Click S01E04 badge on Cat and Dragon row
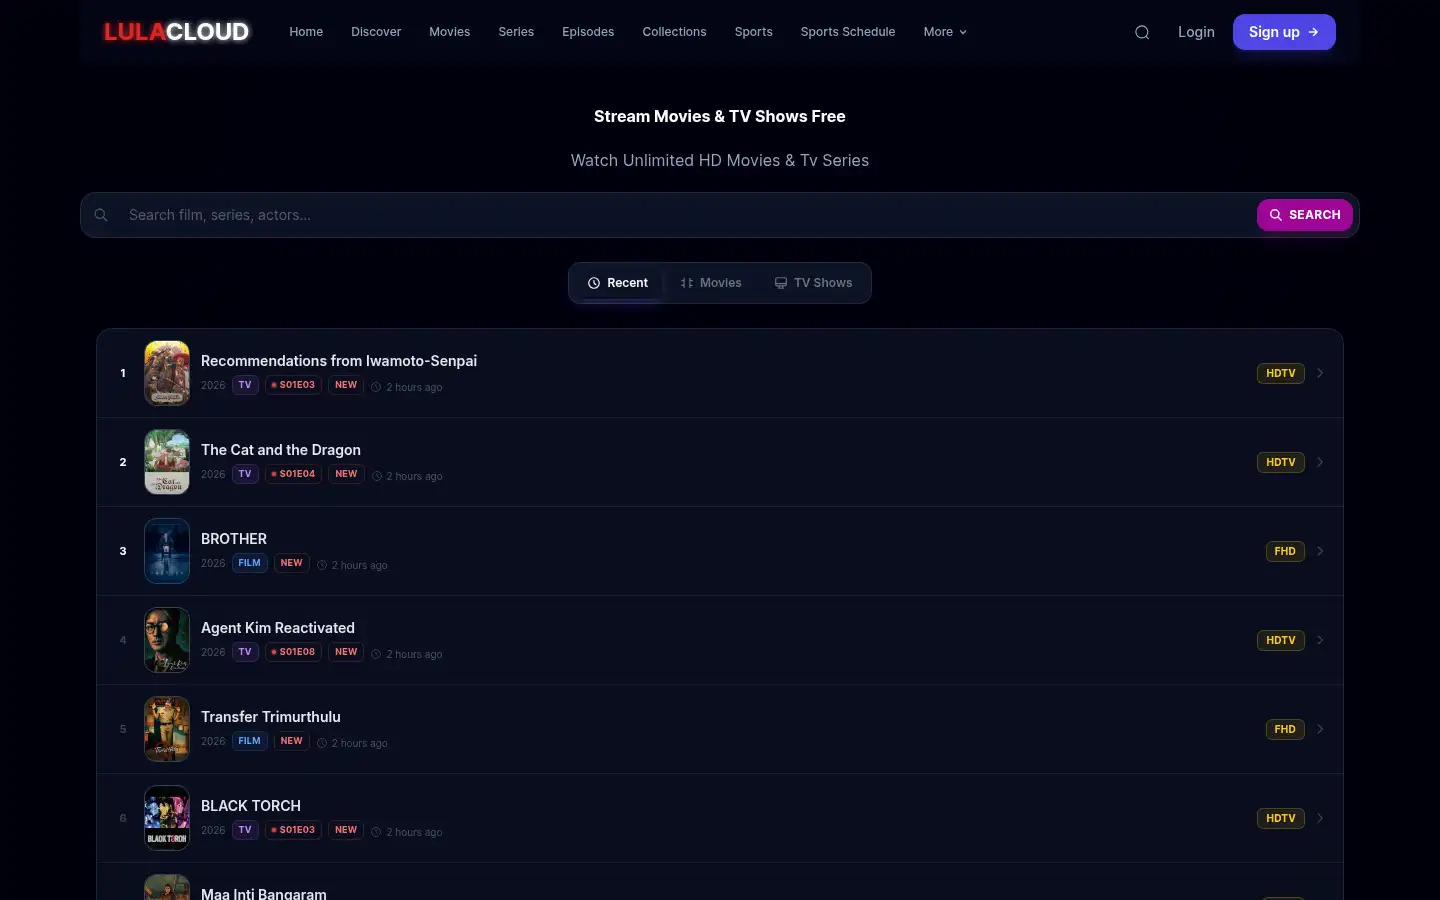The width and height of the screenshot is (1440, 900). tap(293, 474)
